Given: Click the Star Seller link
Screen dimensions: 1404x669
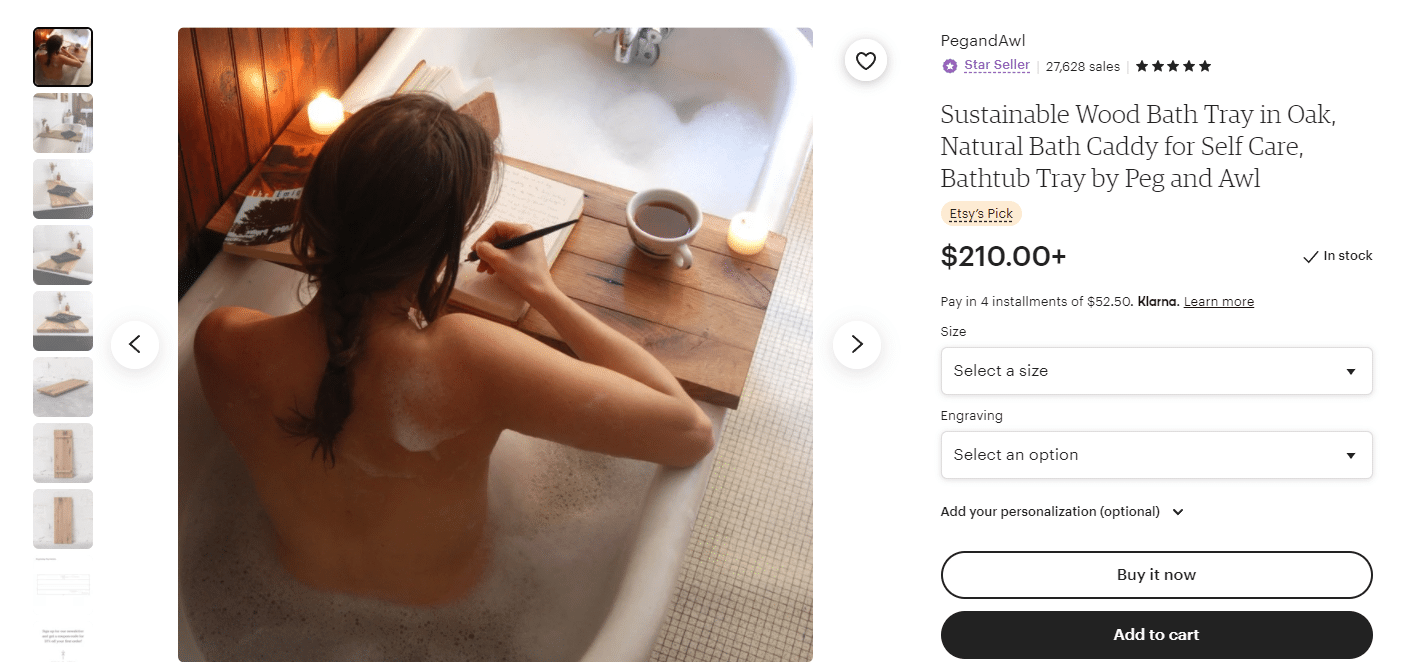Looking at the screenshot, I should pyautogui.click(x=997, y=66).
